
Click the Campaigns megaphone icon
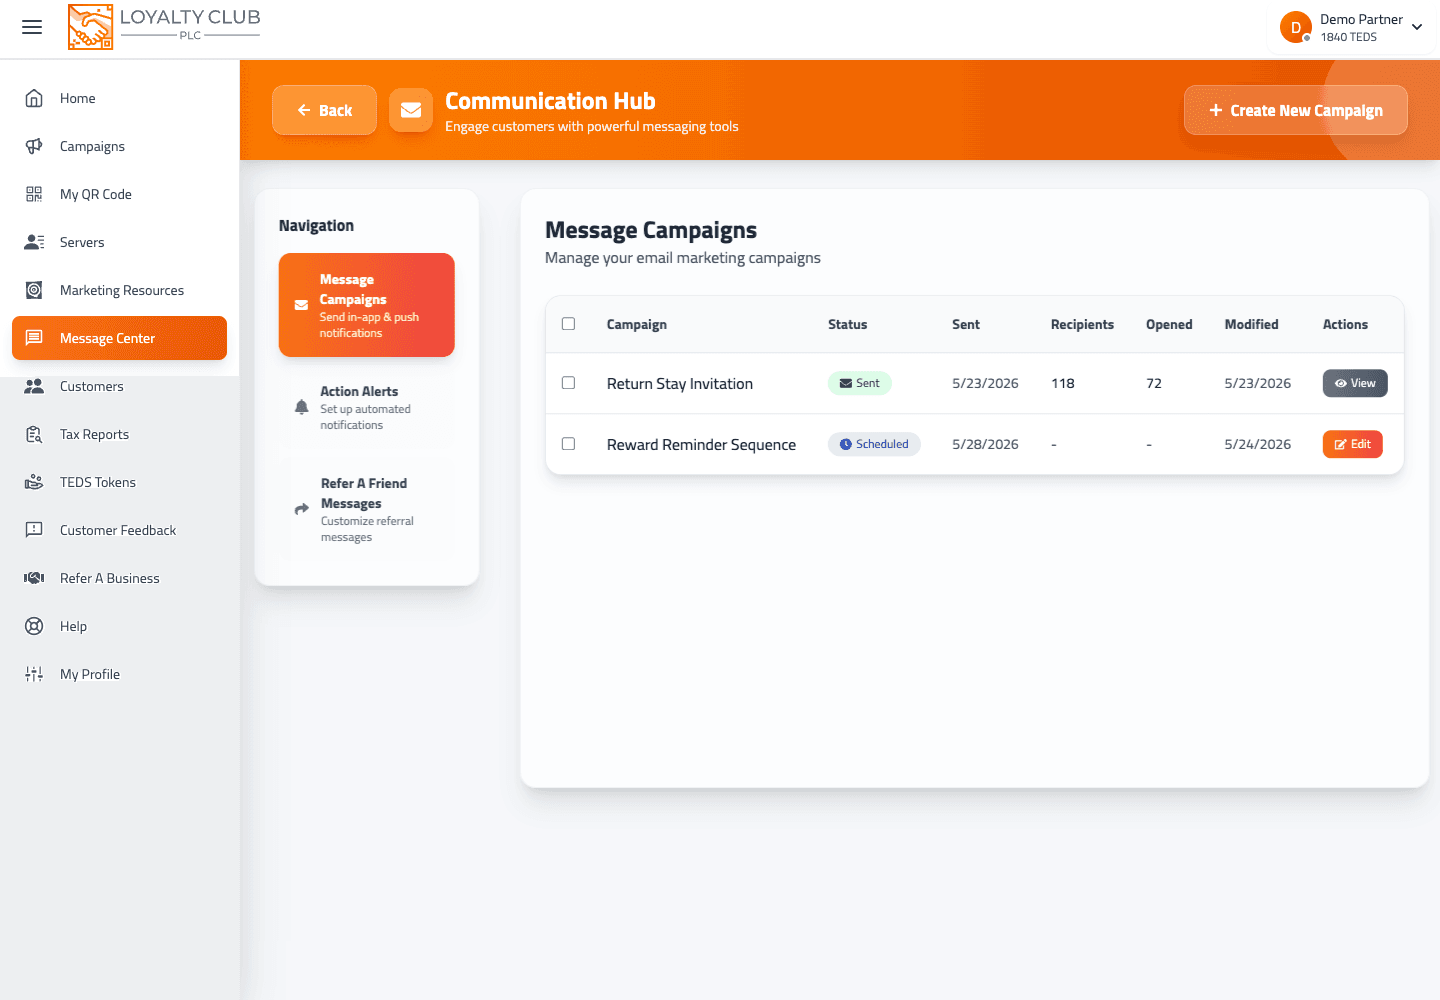34,146
